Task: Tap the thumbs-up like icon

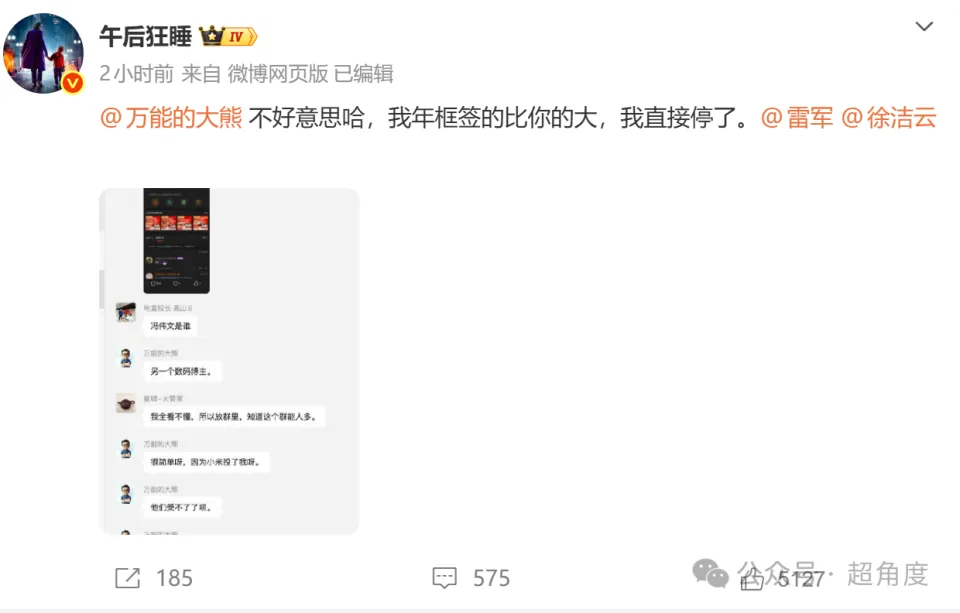Action: pyautogui.click(x=752, y=579)
